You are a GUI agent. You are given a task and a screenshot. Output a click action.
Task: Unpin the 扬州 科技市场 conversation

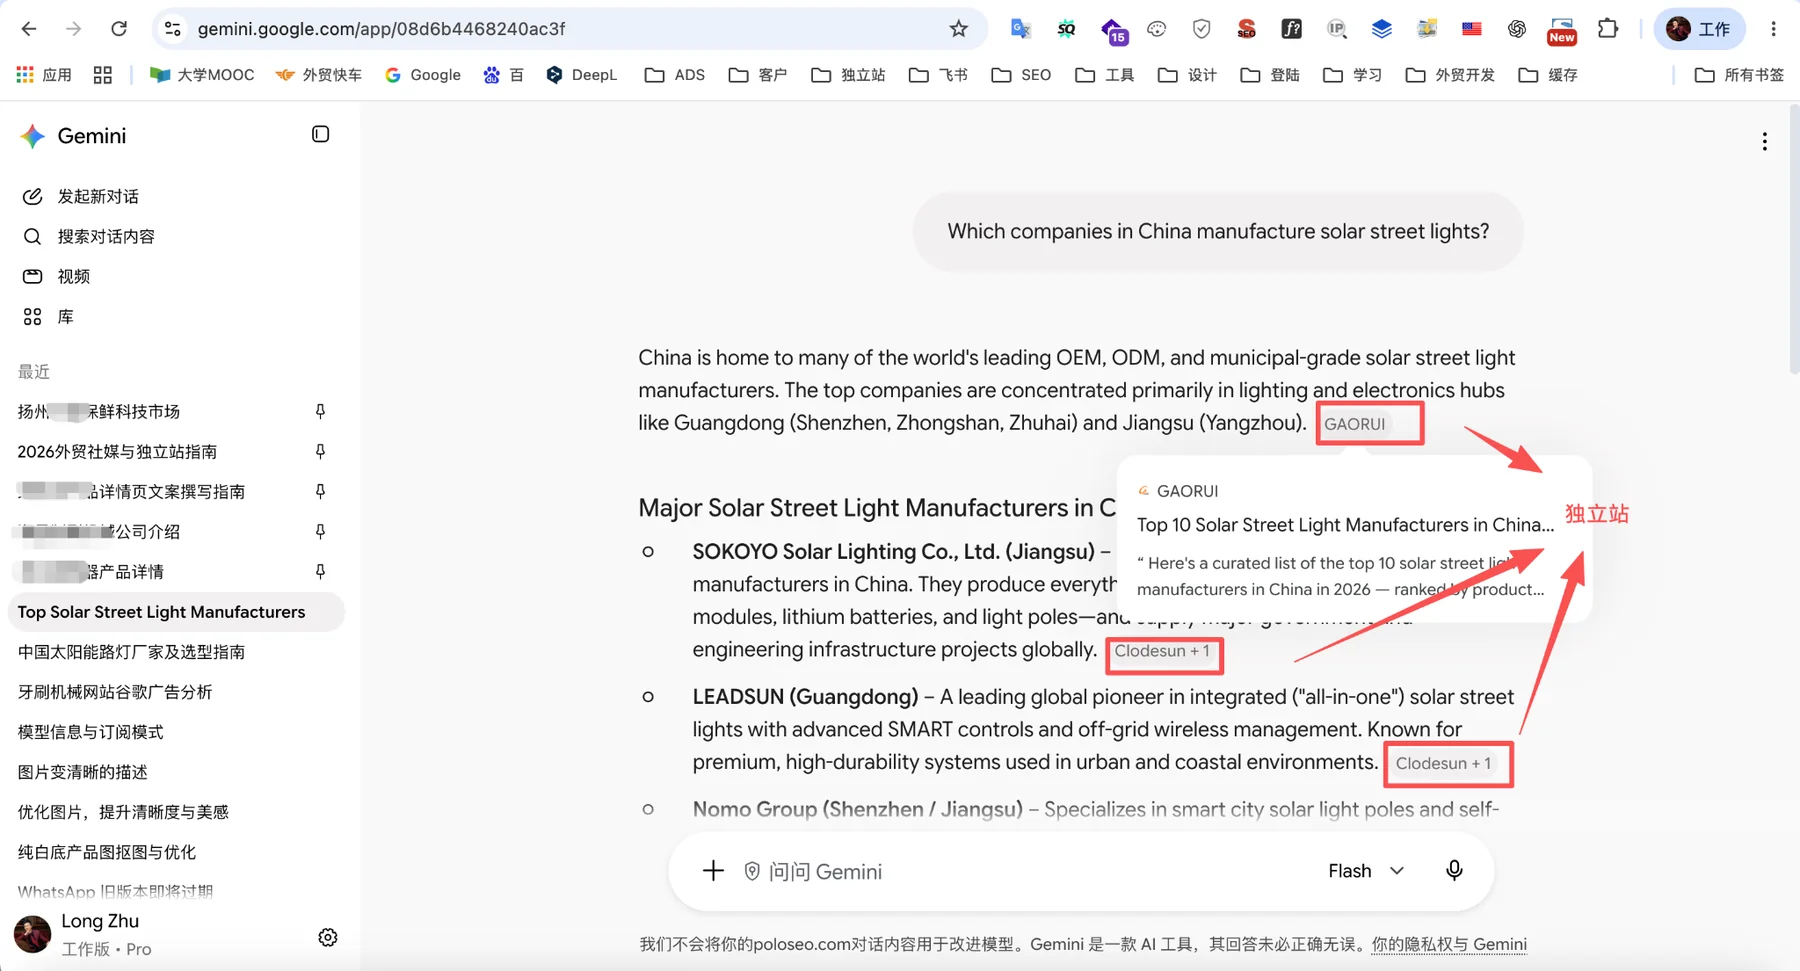coord(320,411)
